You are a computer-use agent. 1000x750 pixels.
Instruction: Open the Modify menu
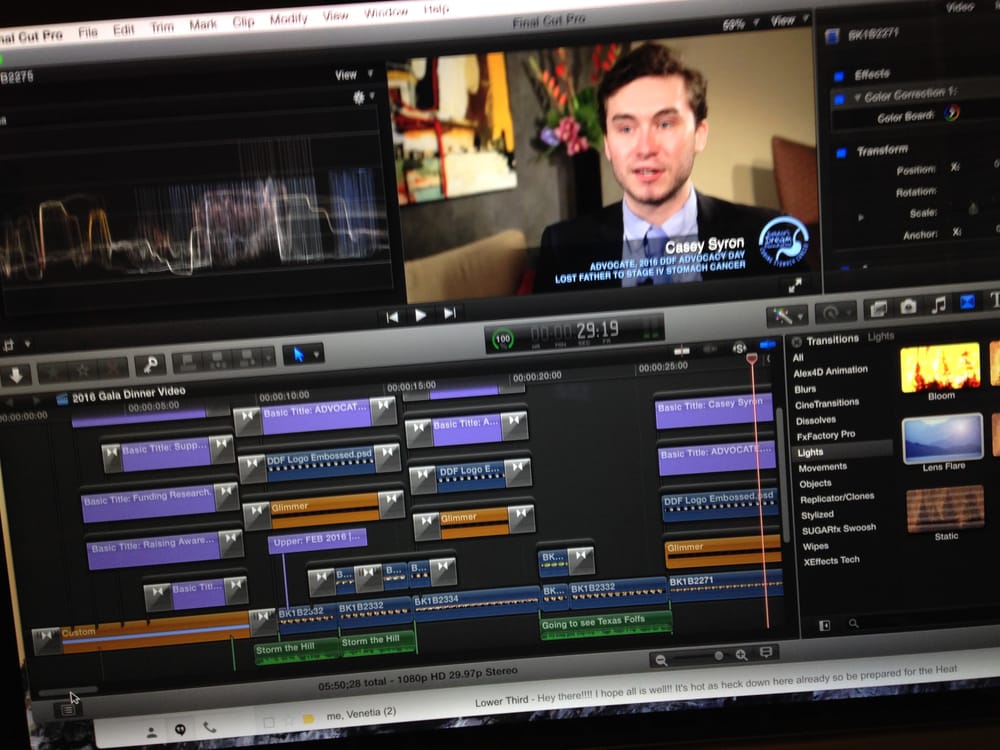point(288,19)
